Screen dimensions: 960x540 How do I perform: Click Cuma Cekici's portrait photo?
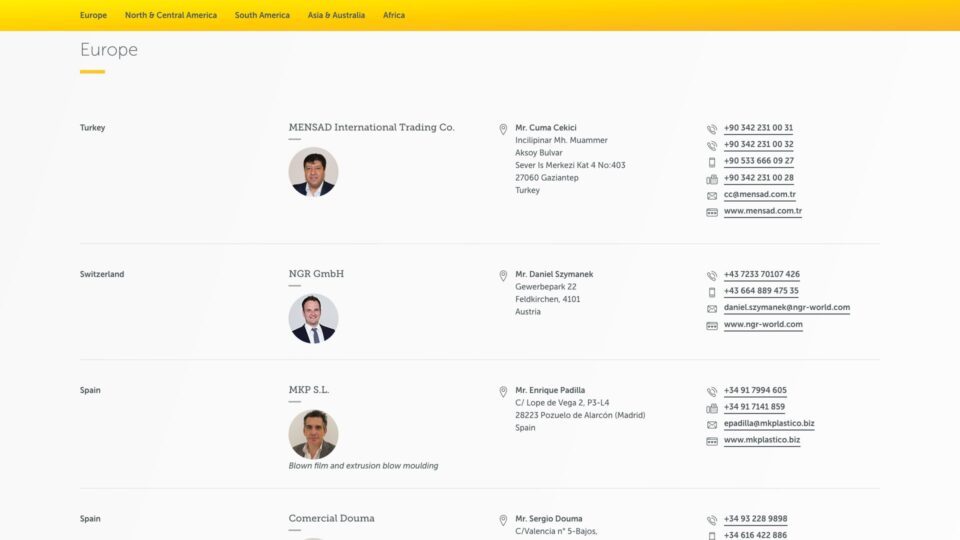(313, 172)
